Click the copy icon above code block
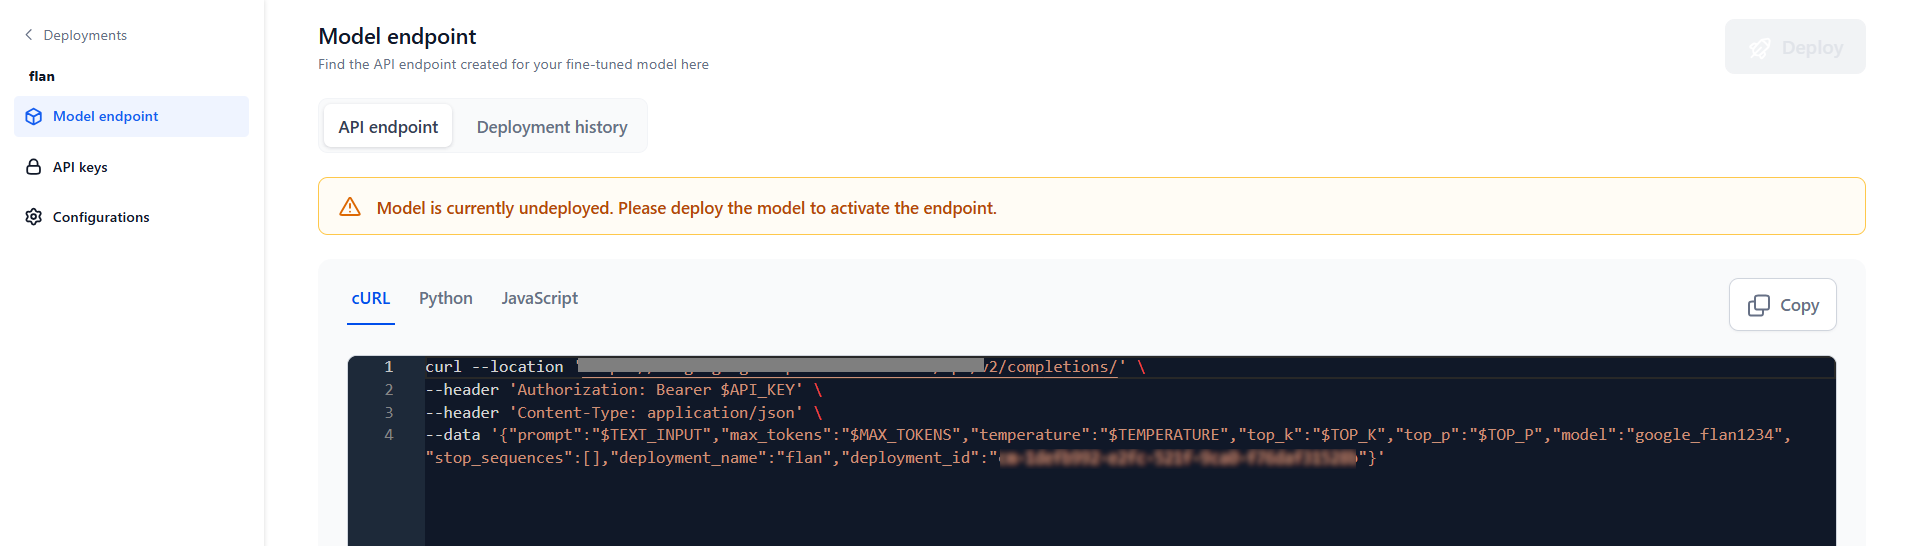This screenshot has height=546, width=1920. 1758,306
